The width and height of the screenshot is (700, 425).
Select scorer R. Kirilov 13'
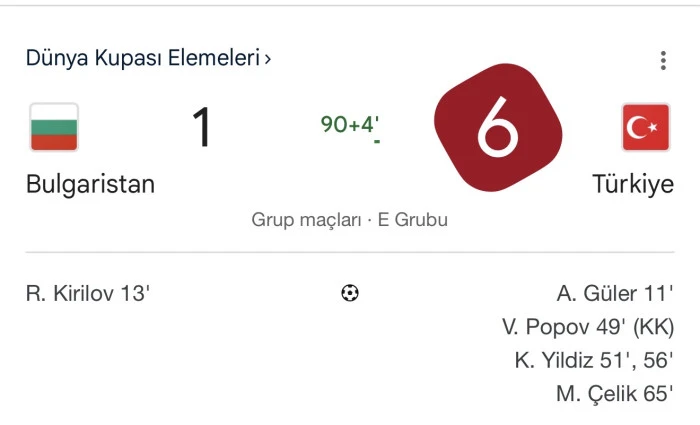(x=88, y=294)
